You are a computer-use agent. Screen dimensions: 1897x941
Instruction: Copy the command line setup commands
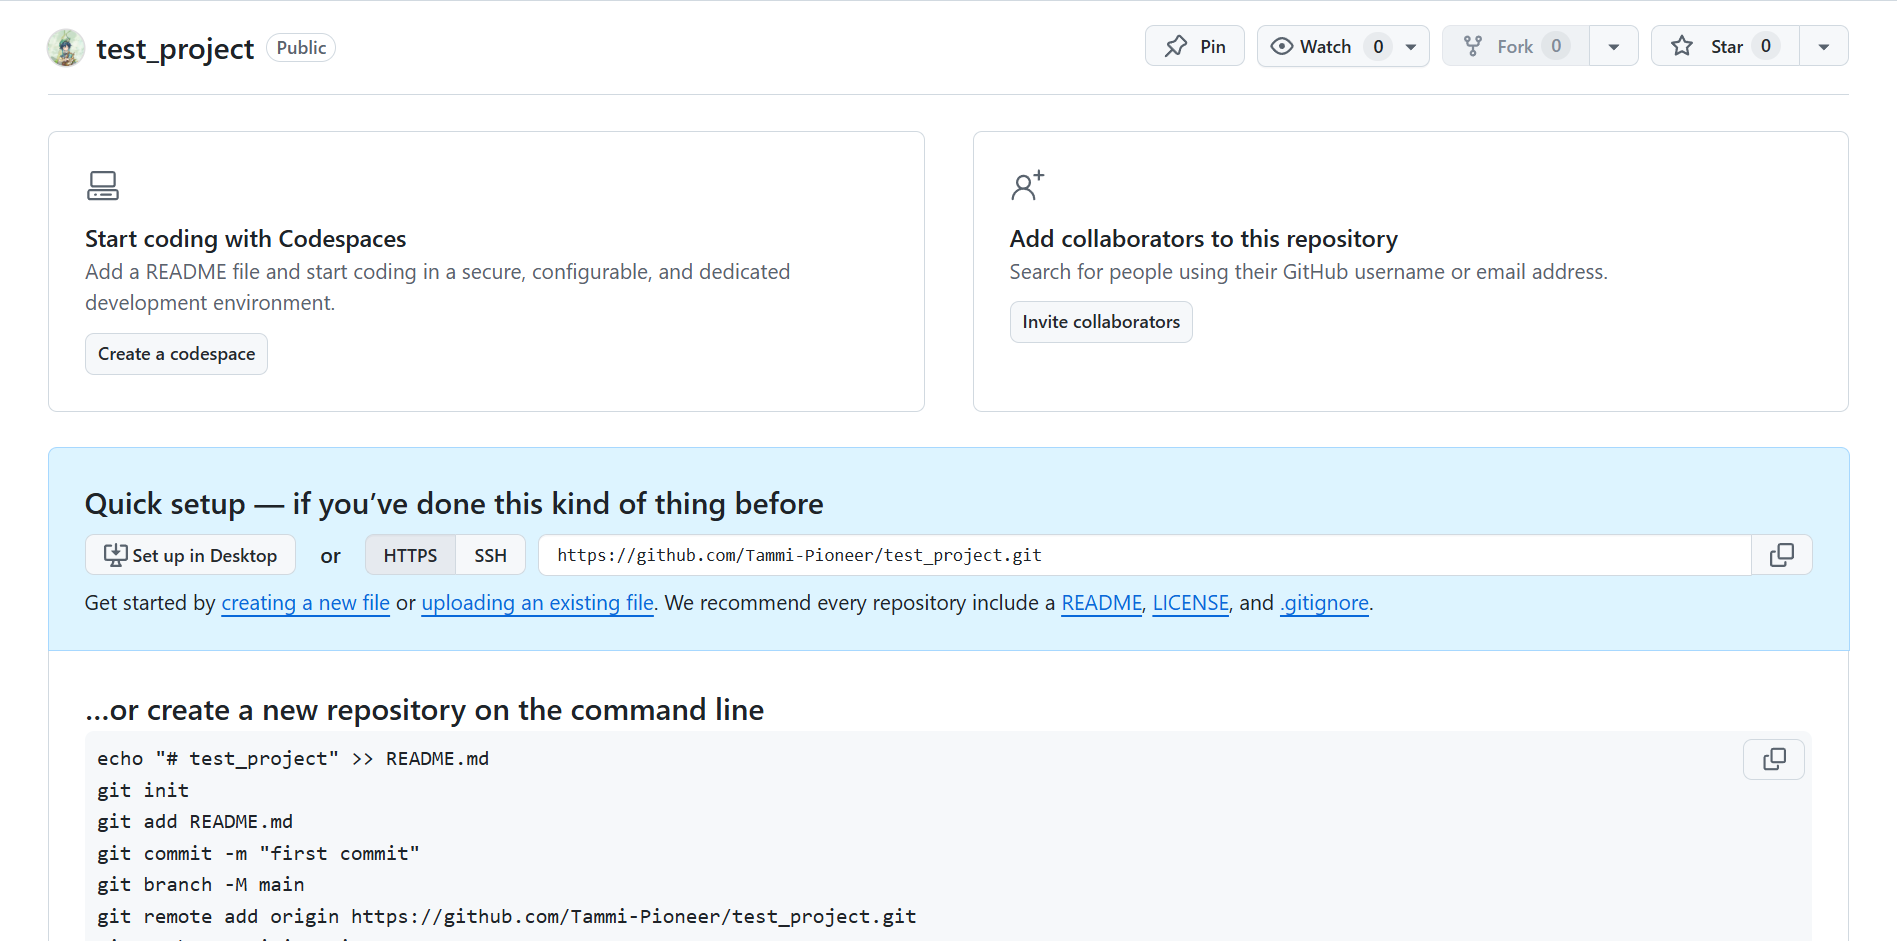pos(1774,760)
